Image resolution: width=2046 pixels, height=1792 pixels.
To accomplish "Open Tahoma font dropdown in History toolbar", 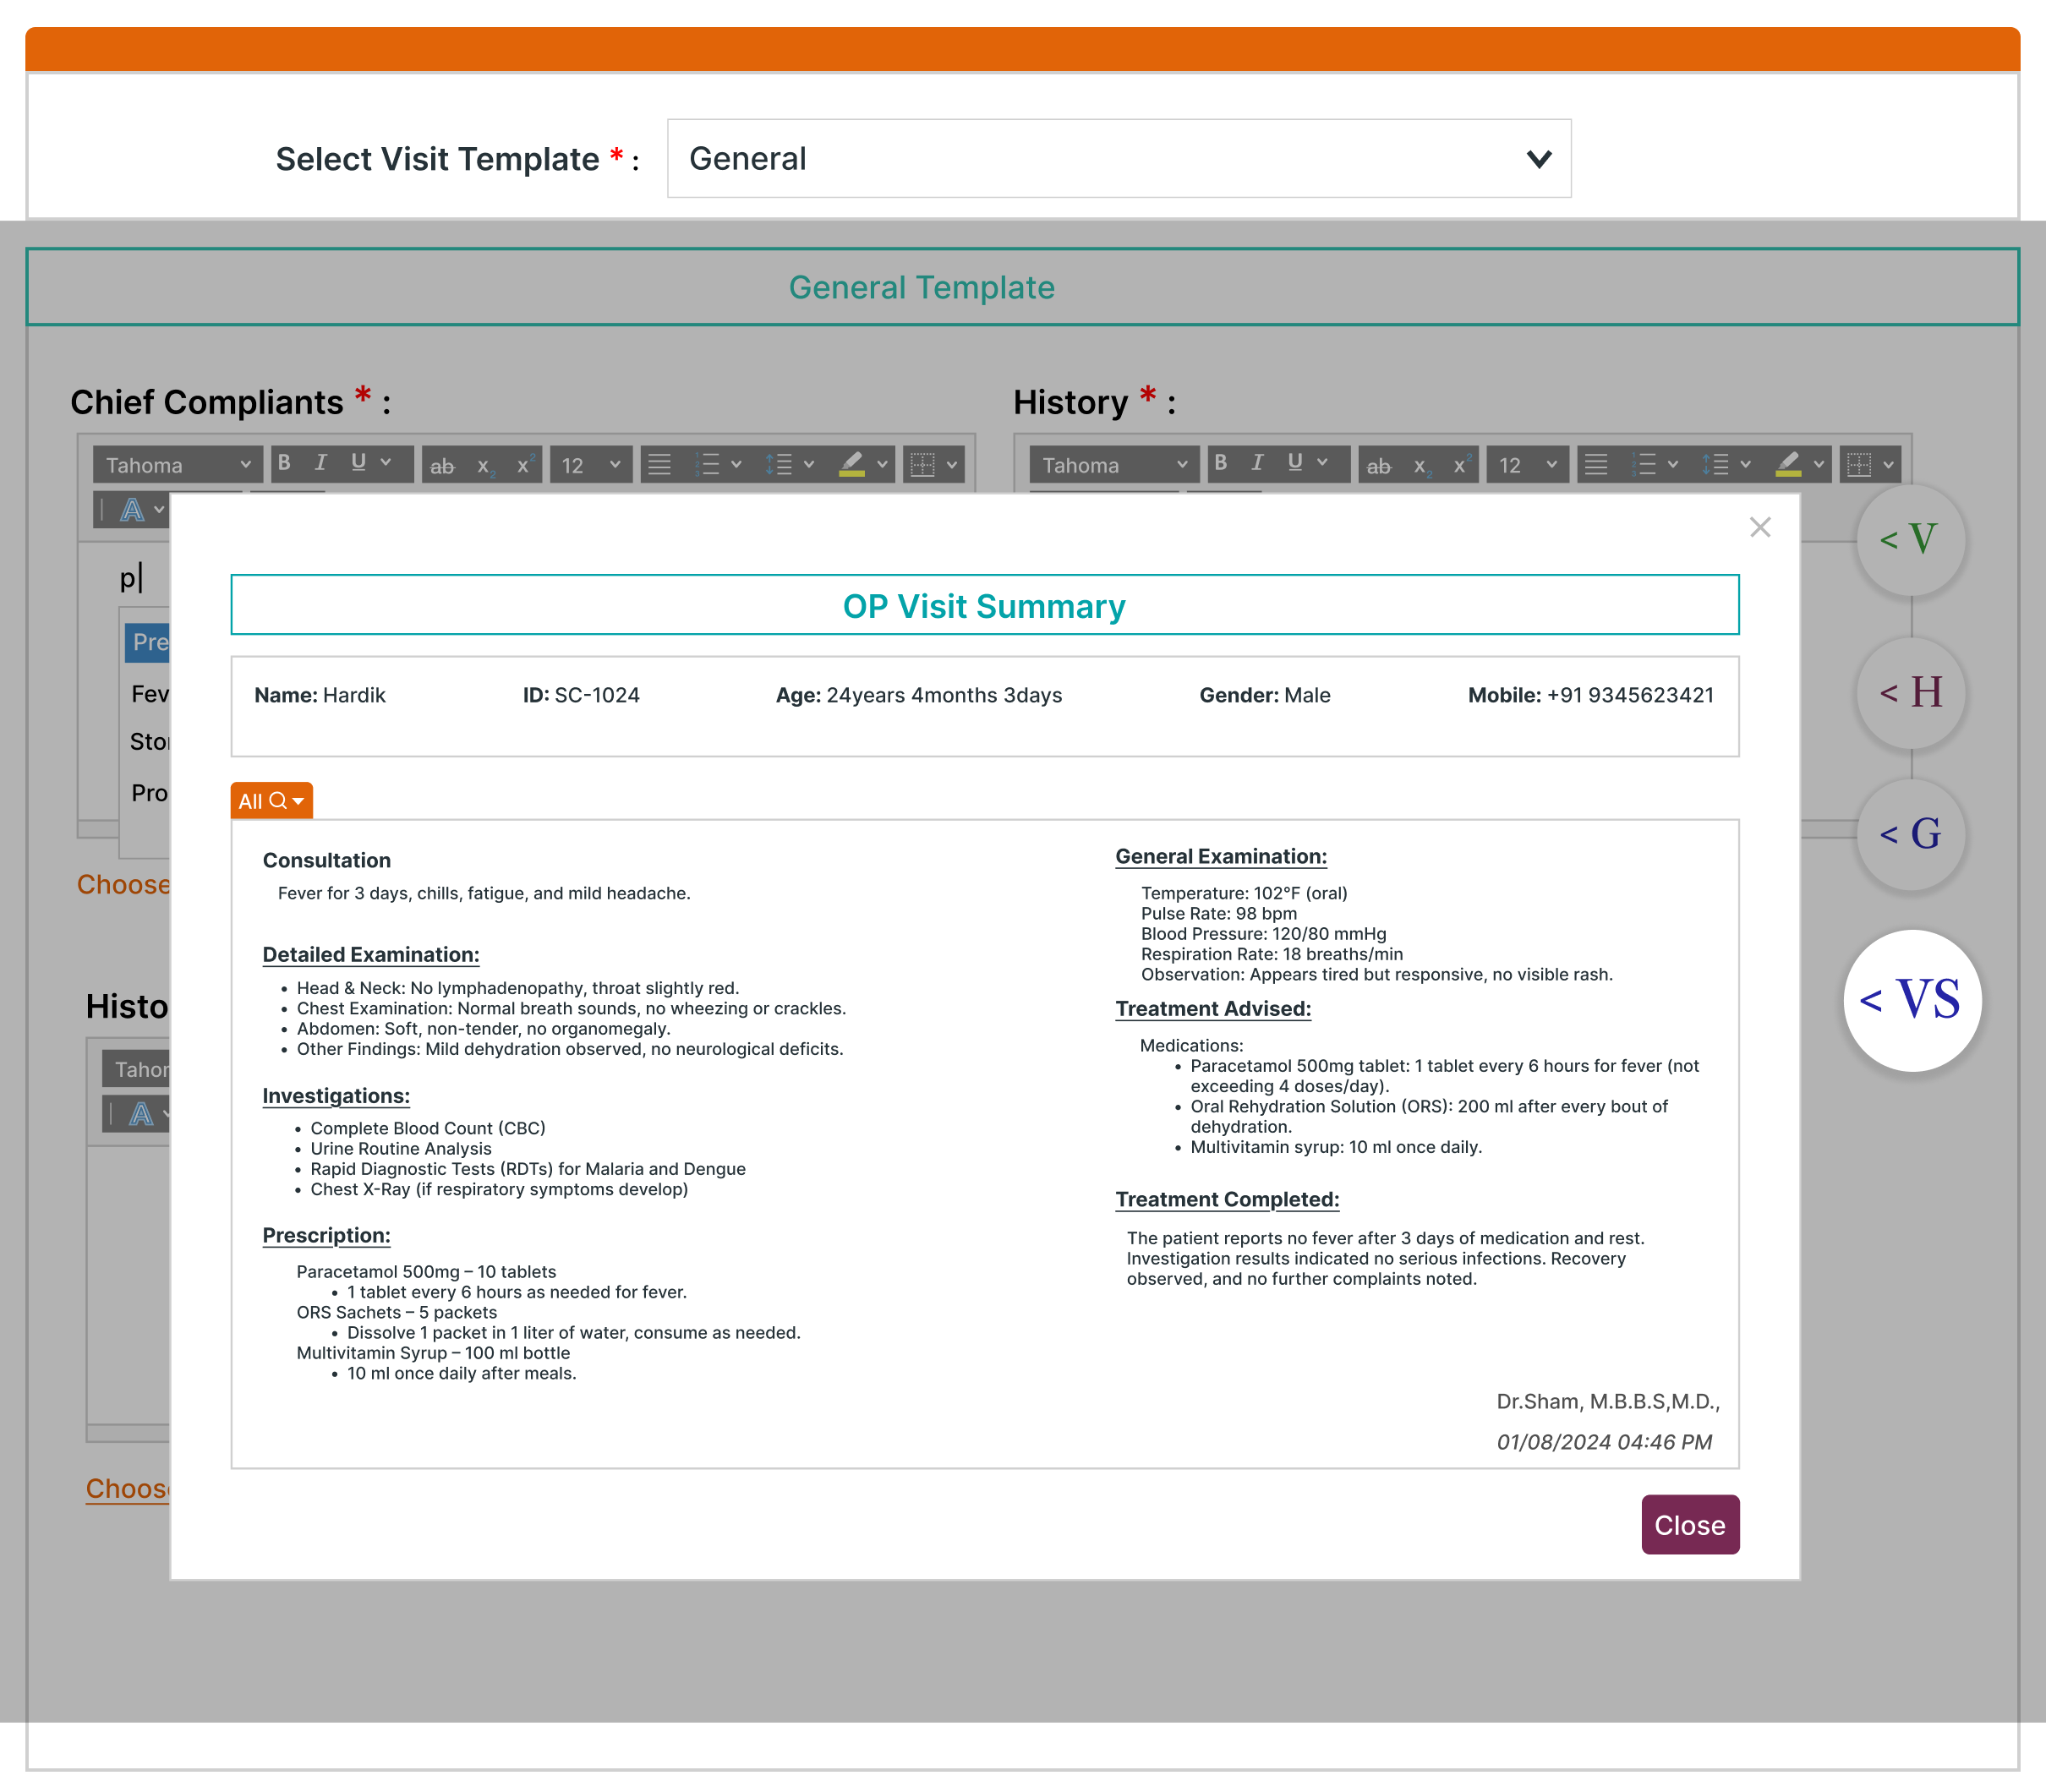I will click(1114, 465).
